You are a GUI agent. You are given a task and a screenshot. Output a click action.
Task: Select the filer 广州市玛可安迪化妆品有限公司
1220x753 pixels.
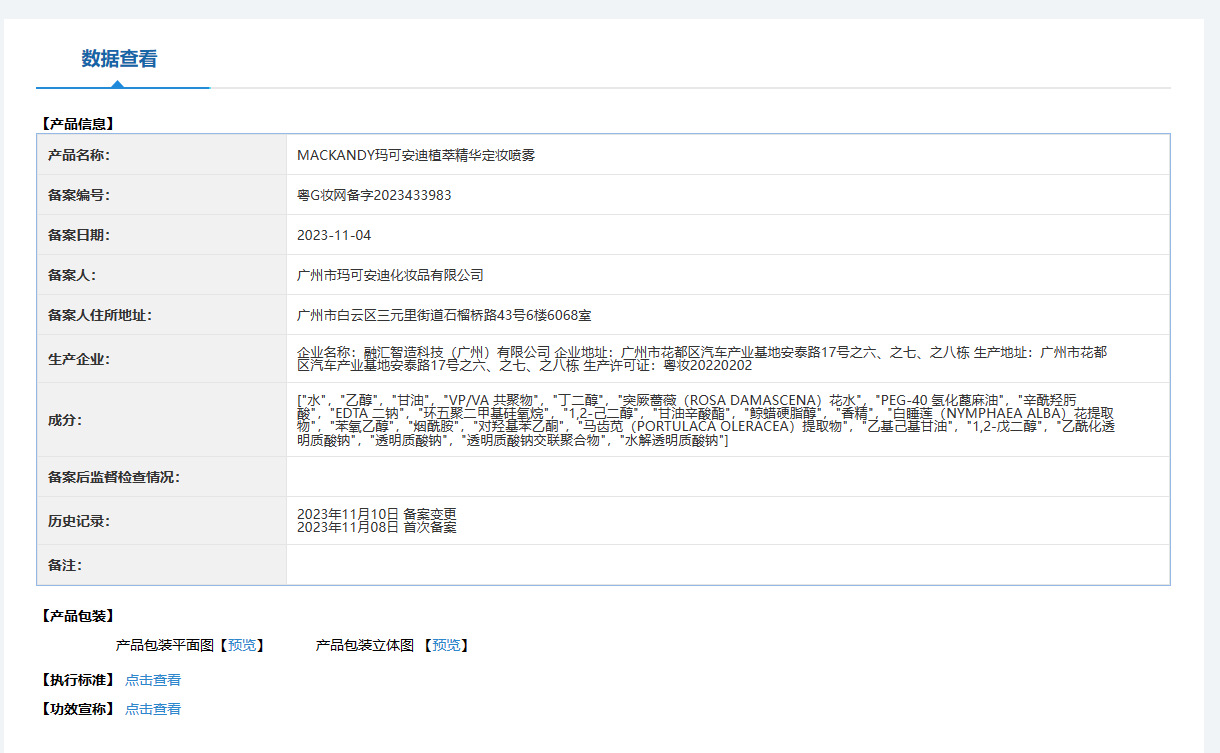390,275
